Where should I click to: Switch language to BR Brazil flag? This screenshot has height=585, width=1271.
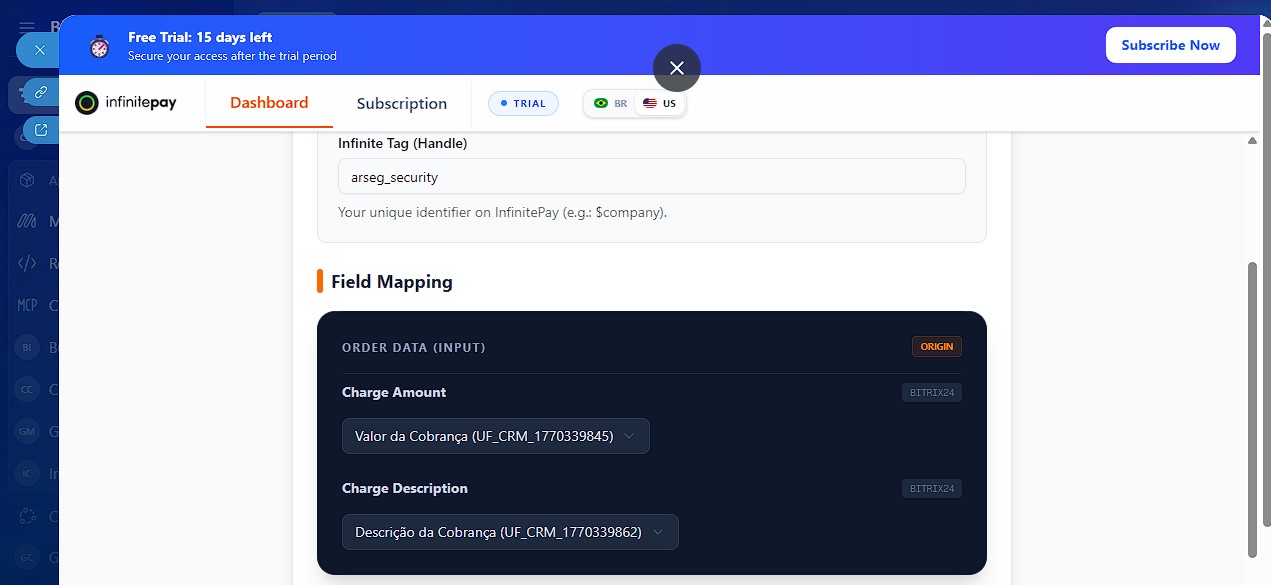pyautogui.click(x=610, y=103)
